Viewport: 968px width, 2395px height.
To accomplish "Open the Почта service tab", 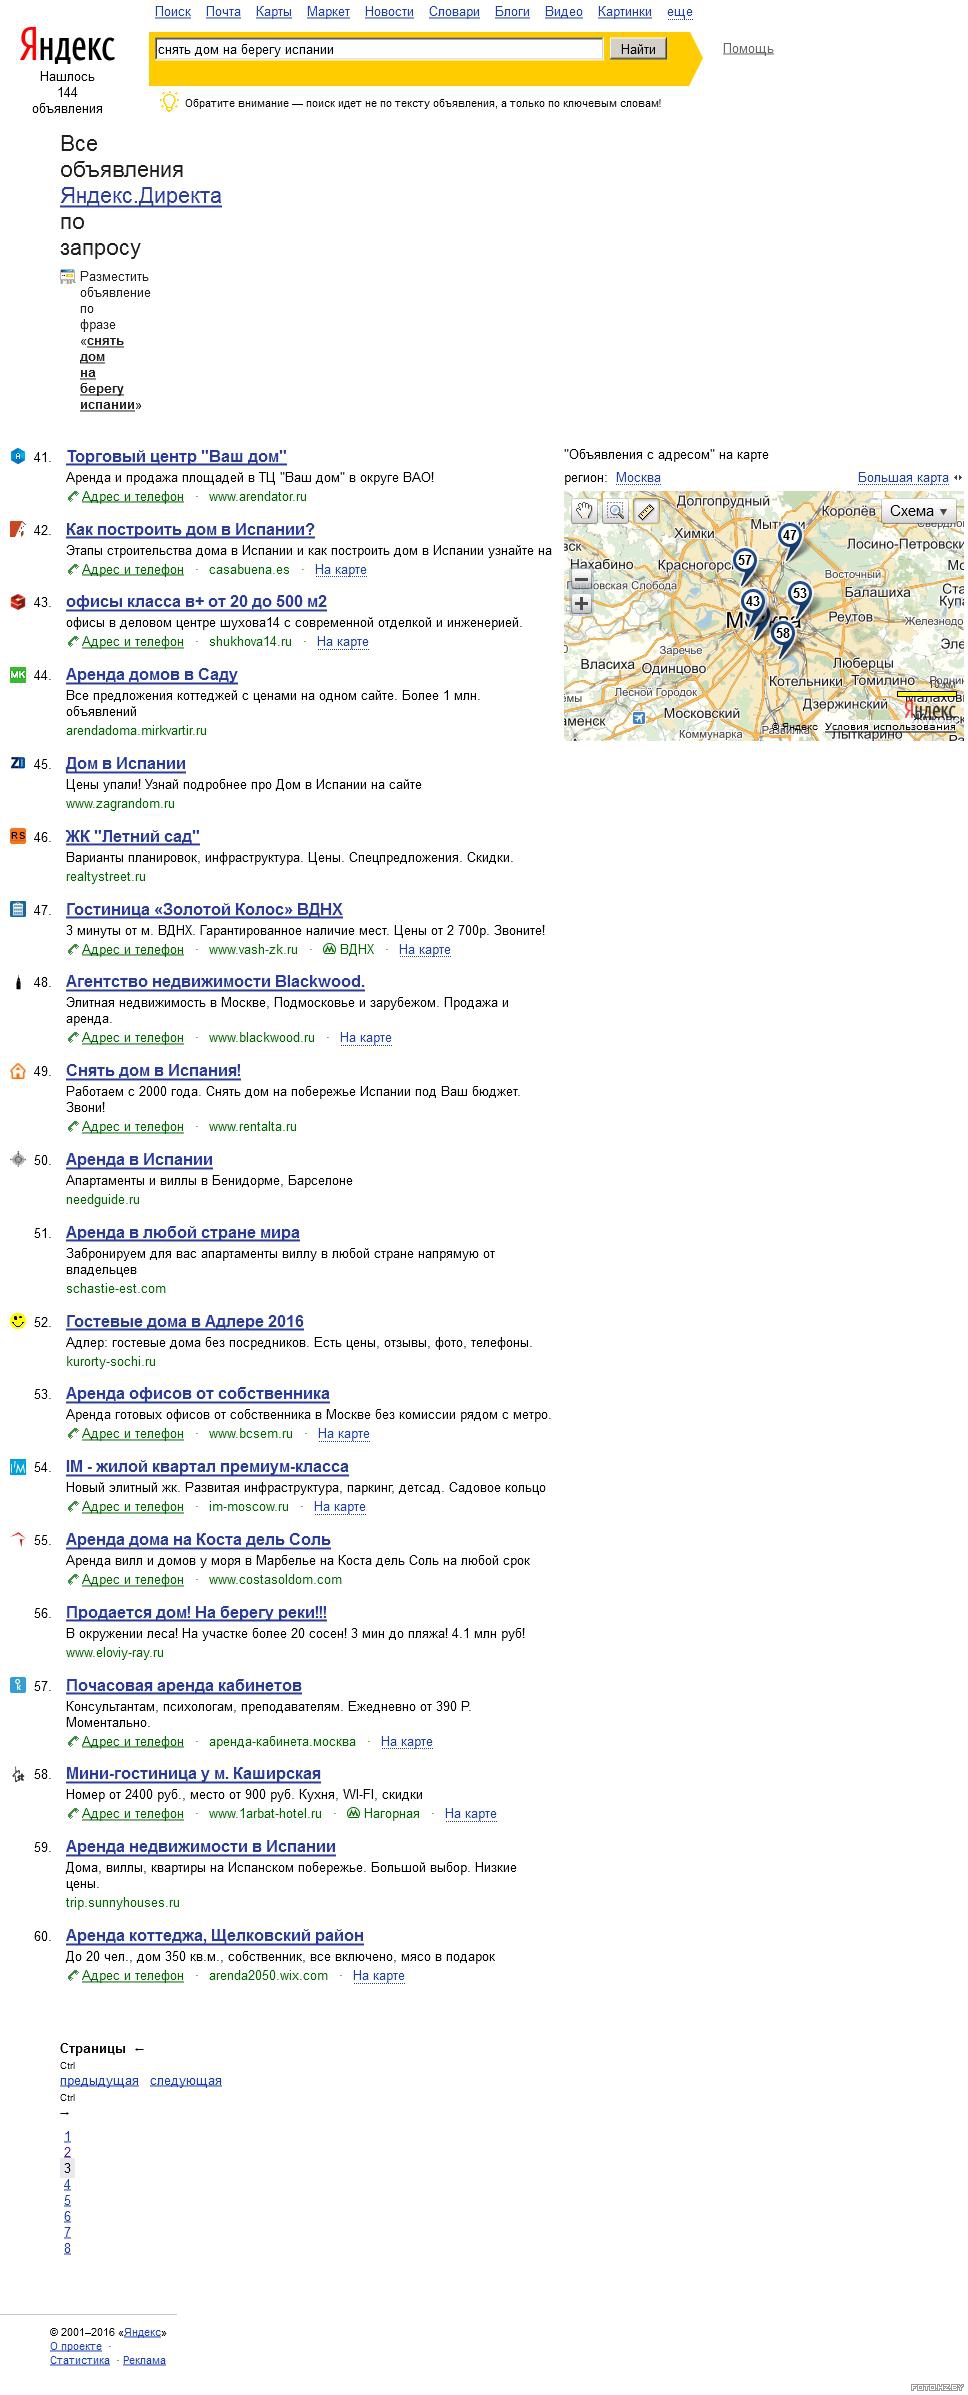I will point(223,12).
